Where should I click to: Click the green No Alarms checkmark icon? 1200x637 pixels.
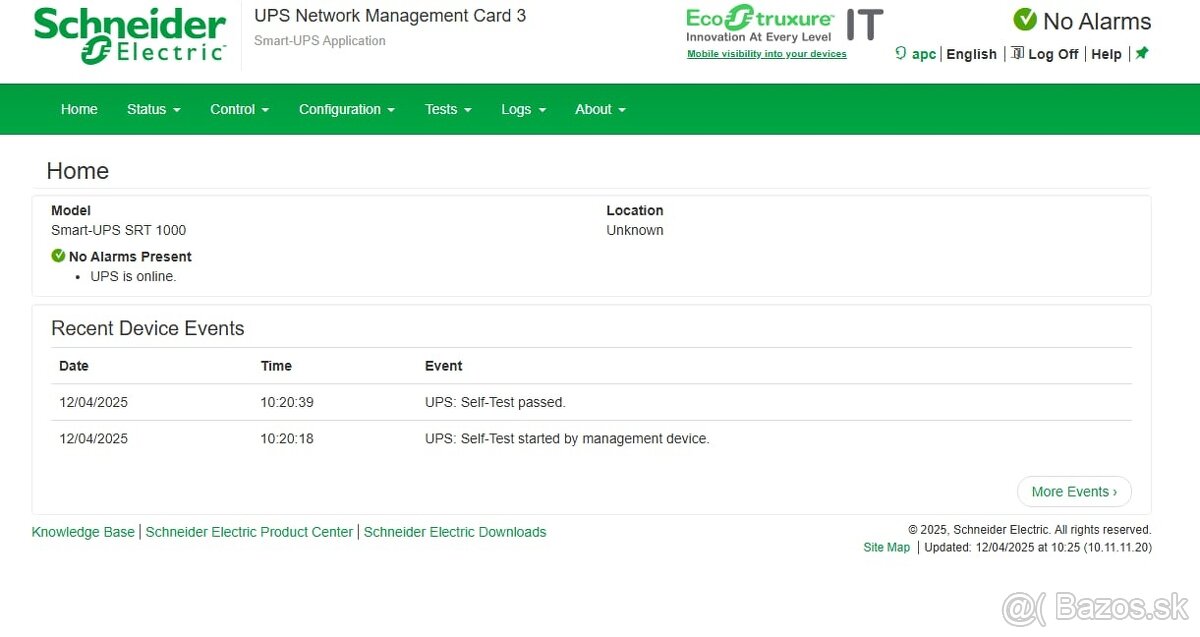[x=1024, y=20]
